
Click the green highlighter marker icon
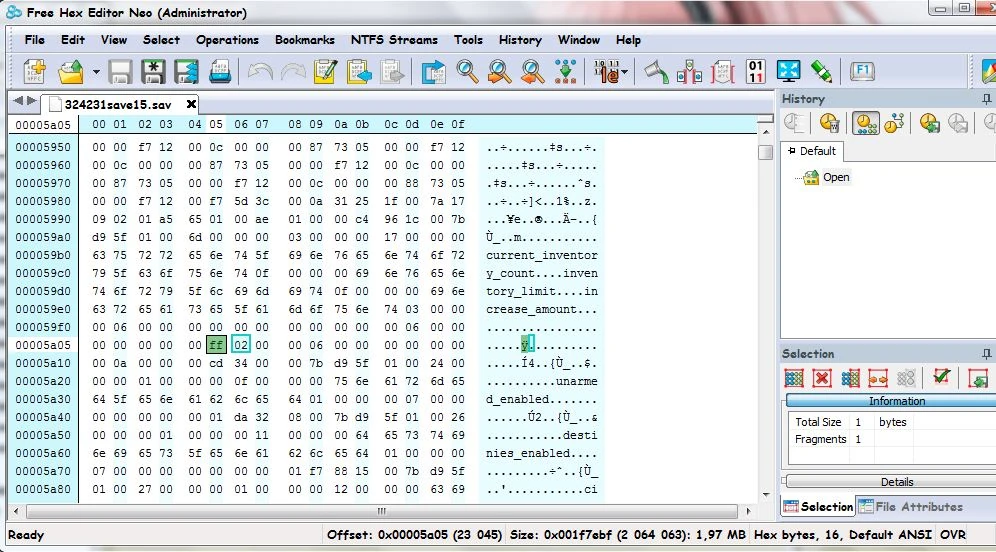tap(821, 71)
